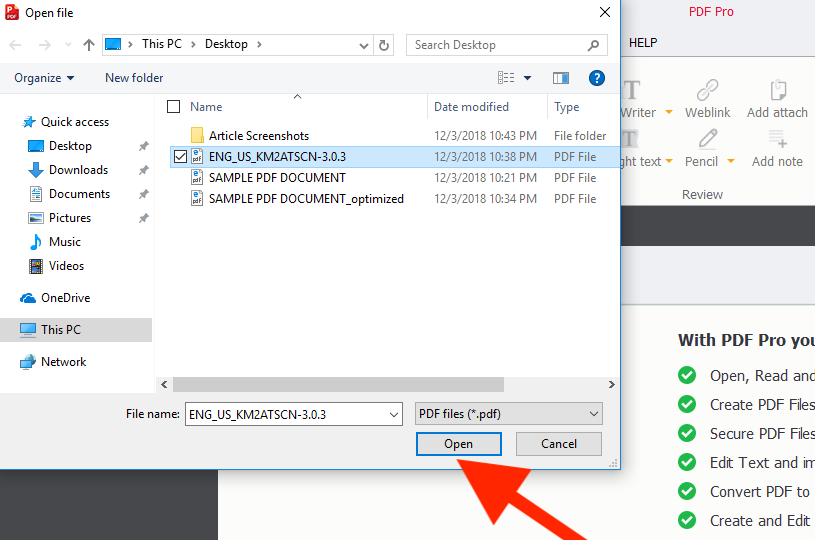815x540 pixels.
Task: Click the Search Desktop field
Action: (497, 45)
